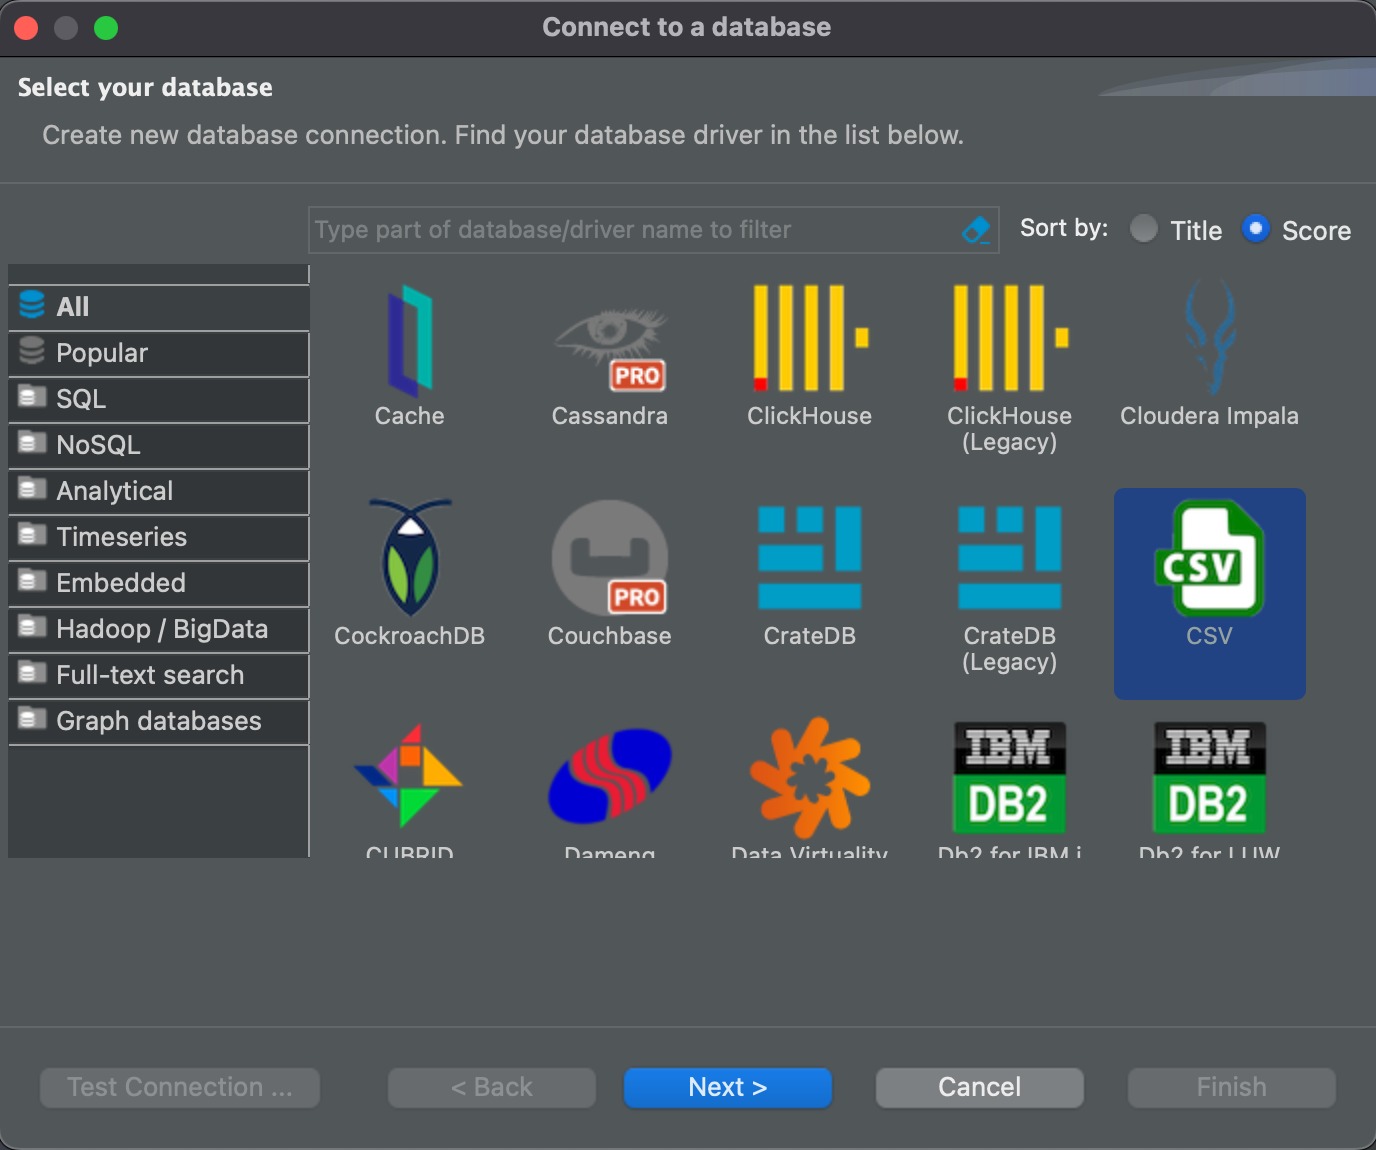Screen dimensions: 1376x1150
Task: Select the Cache database driver icon
Action: point(409,341)
